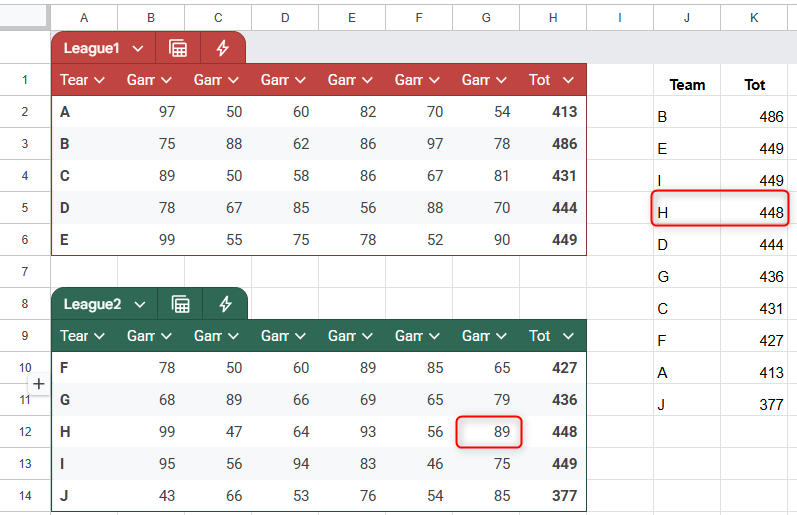
Task: Click the League1 lightning bolt icon
Action: tap(223, 48)
